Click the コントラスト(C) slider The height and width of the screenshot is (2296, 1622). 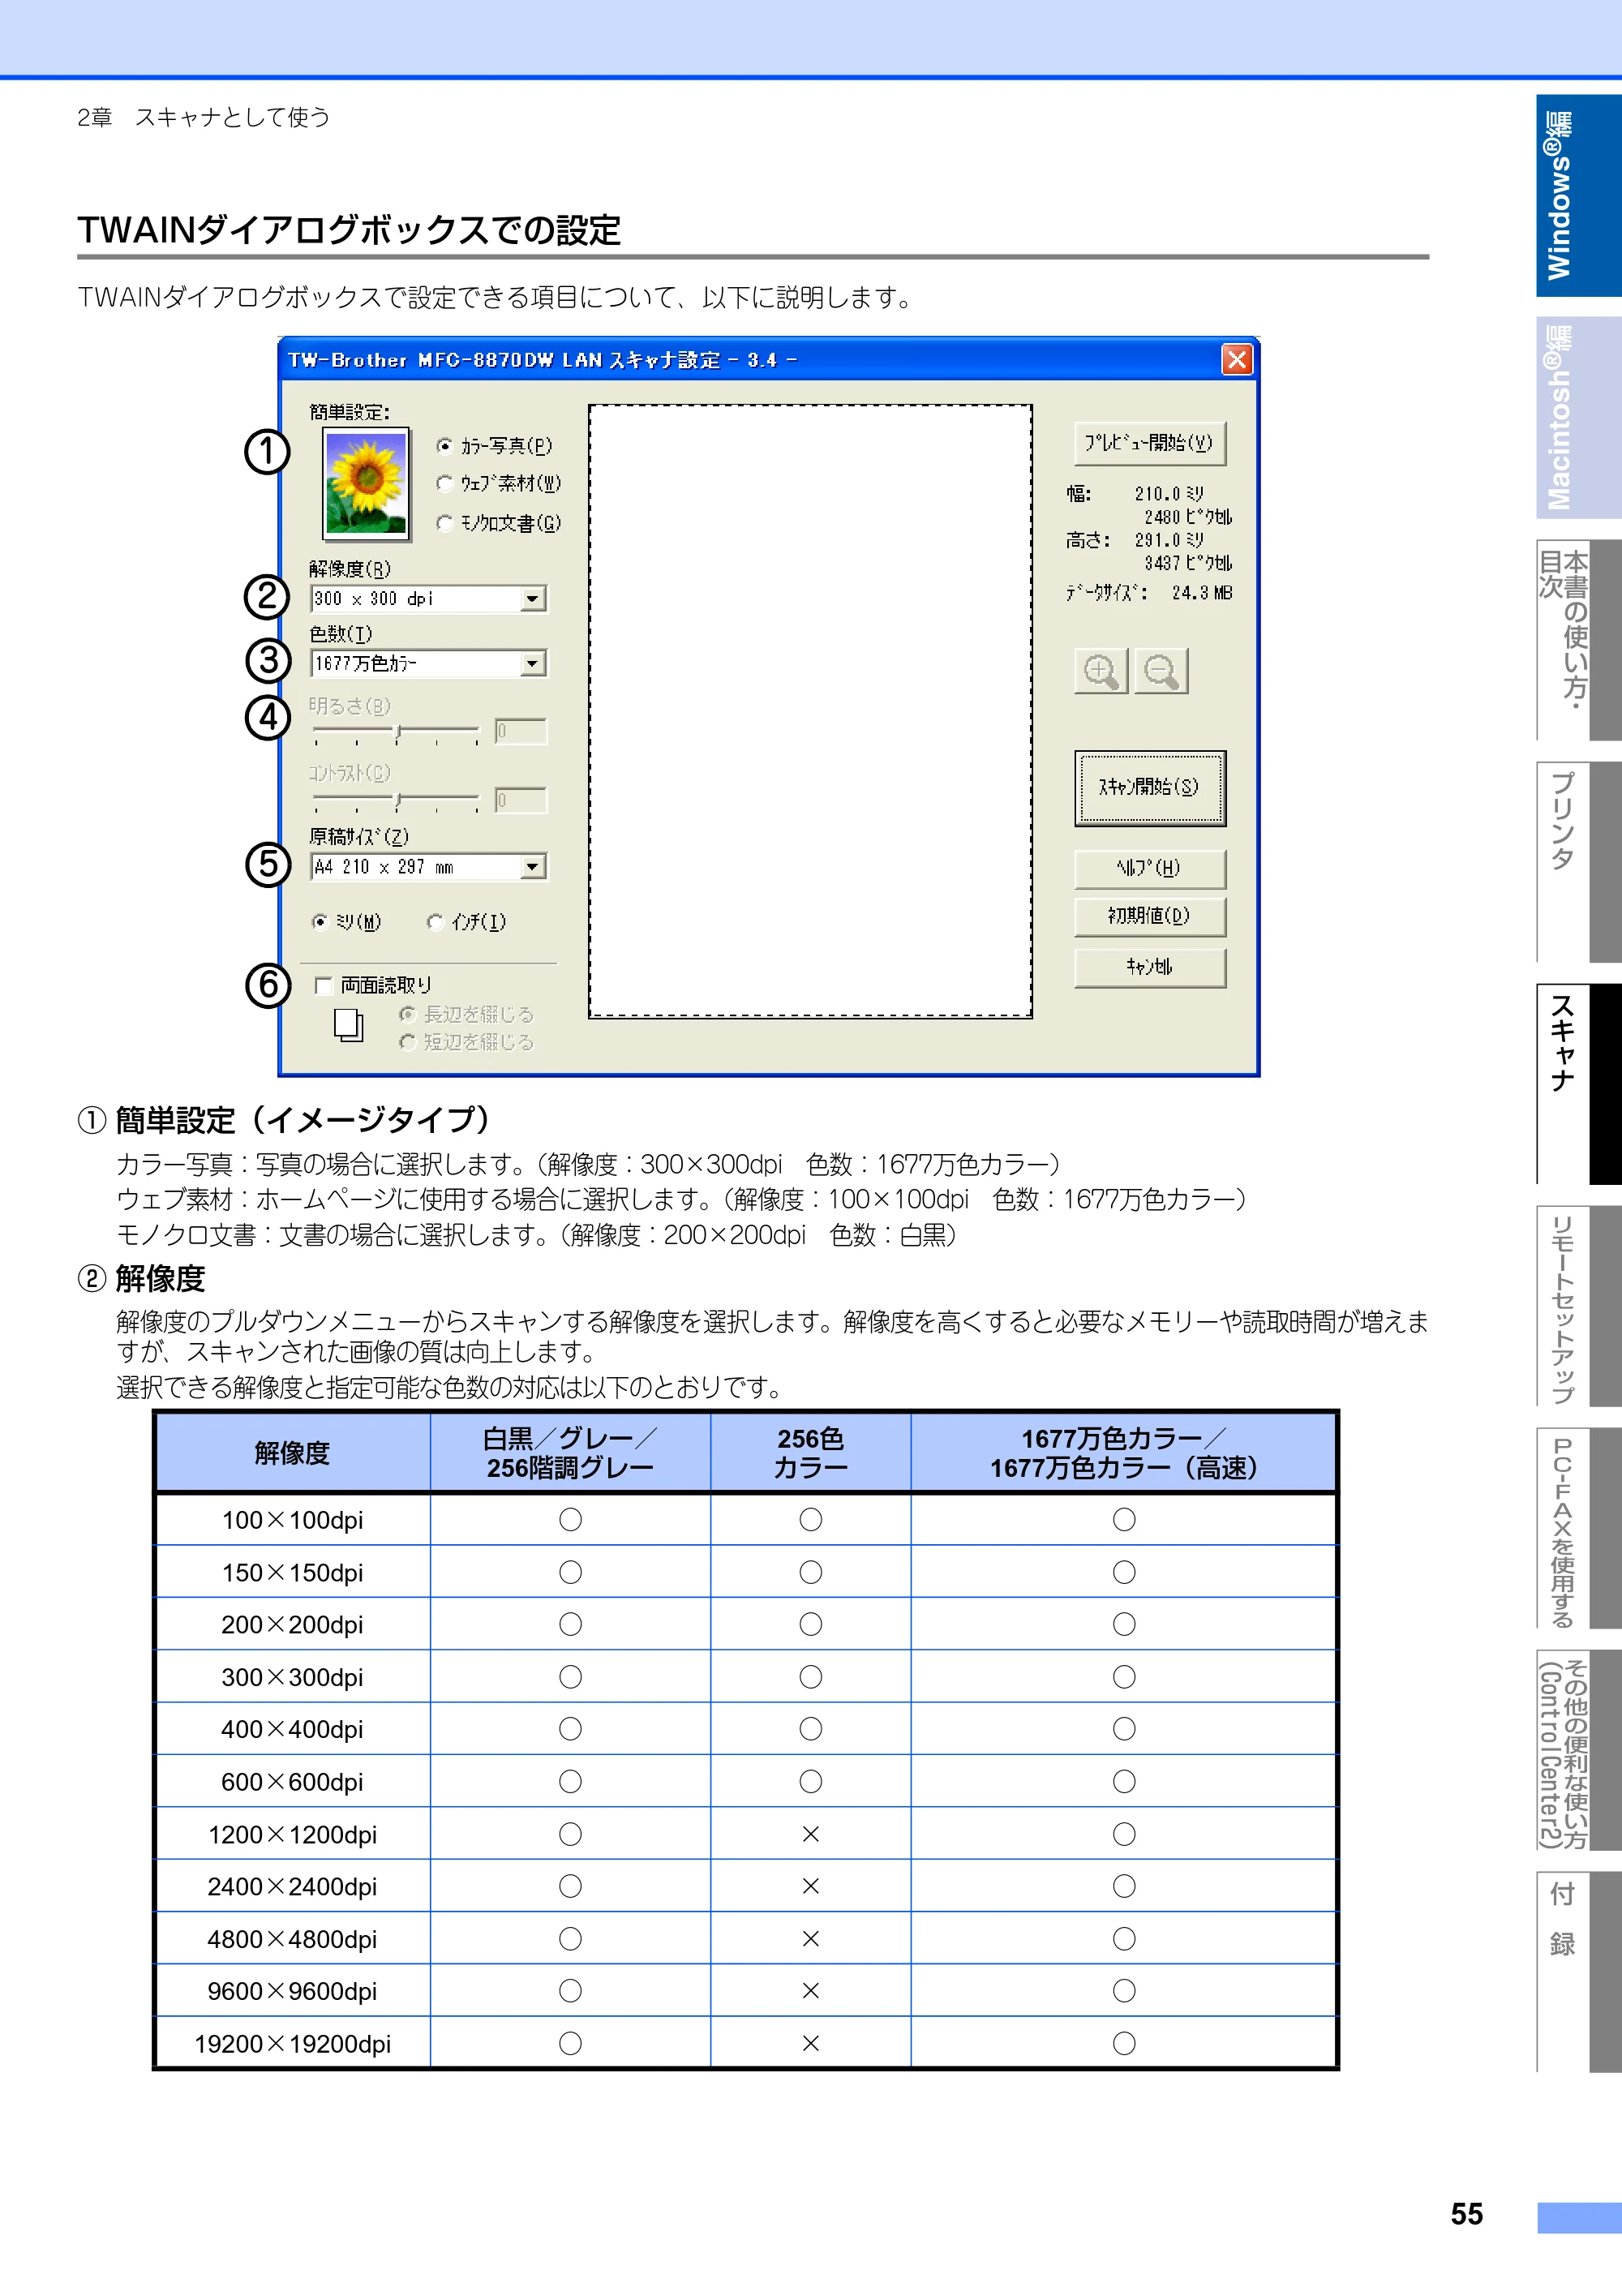coord(396,802)
